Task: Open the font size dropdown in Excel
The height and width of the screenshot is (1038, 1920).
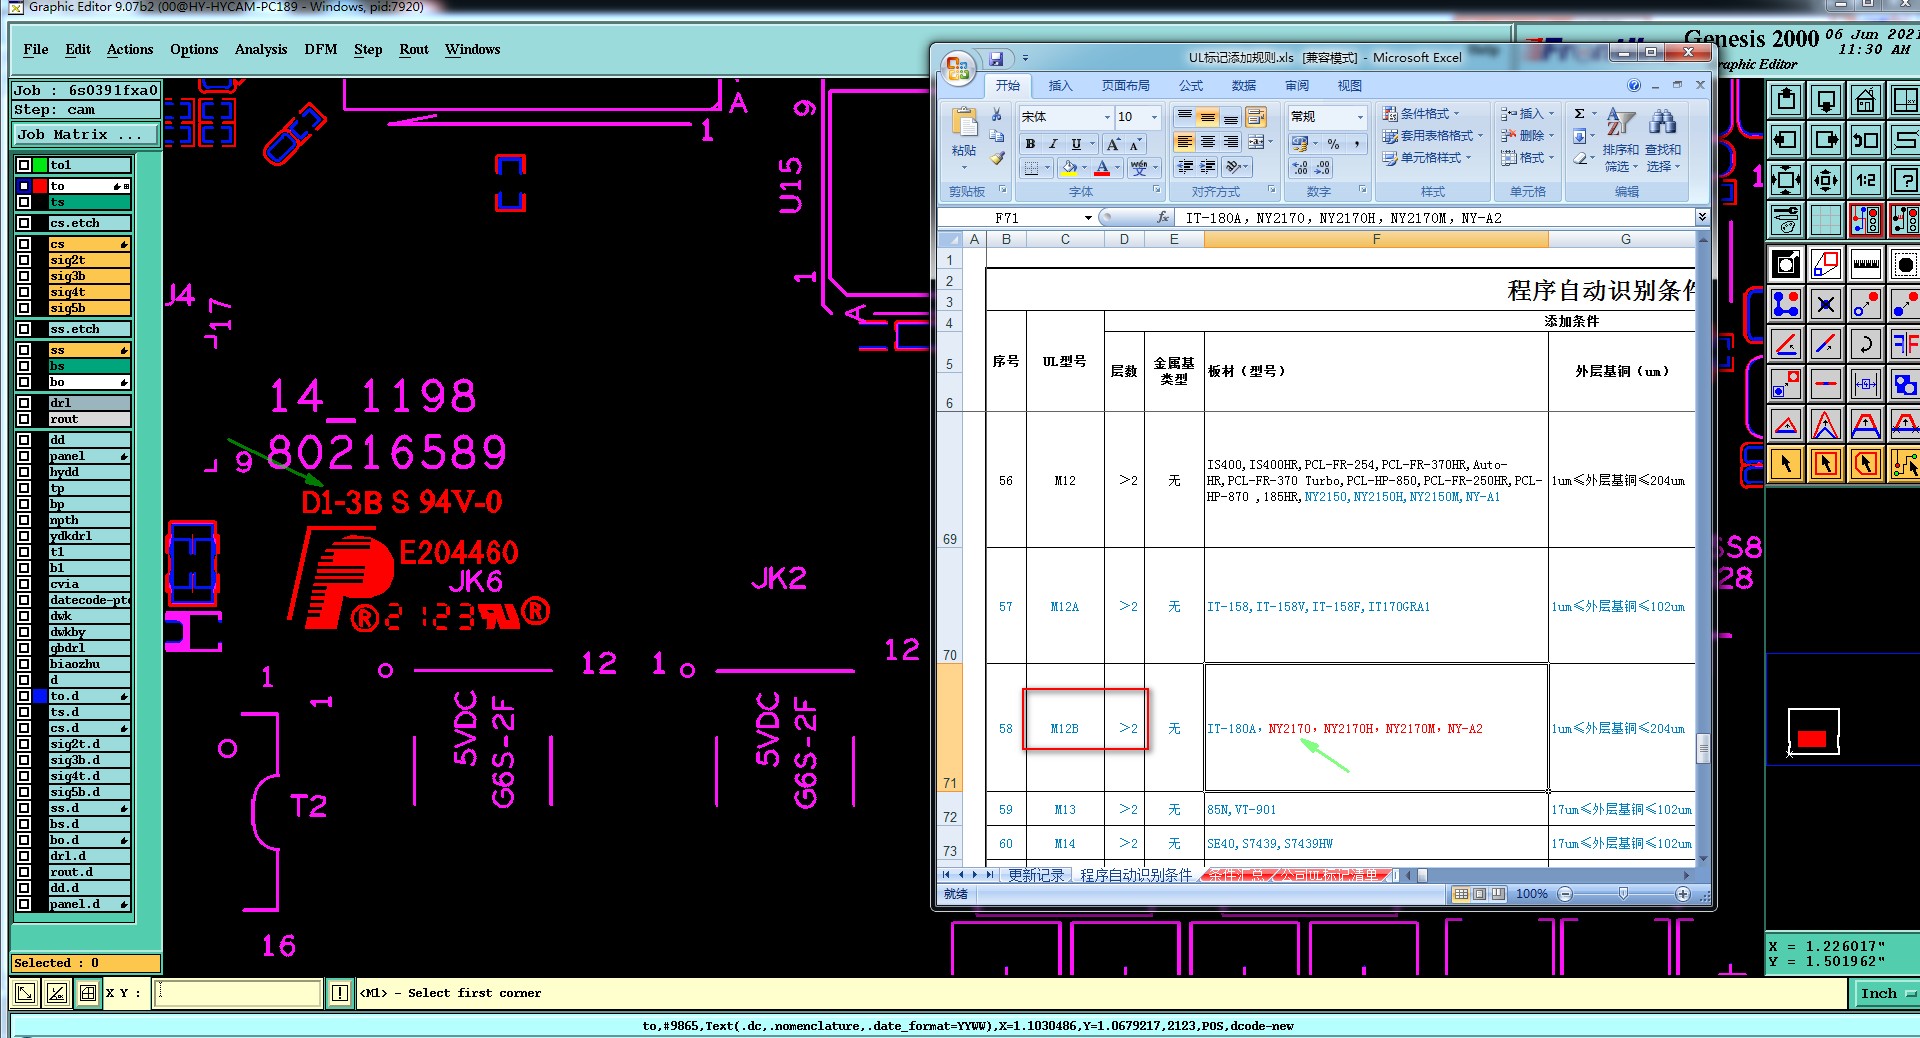Action: 1154,117
